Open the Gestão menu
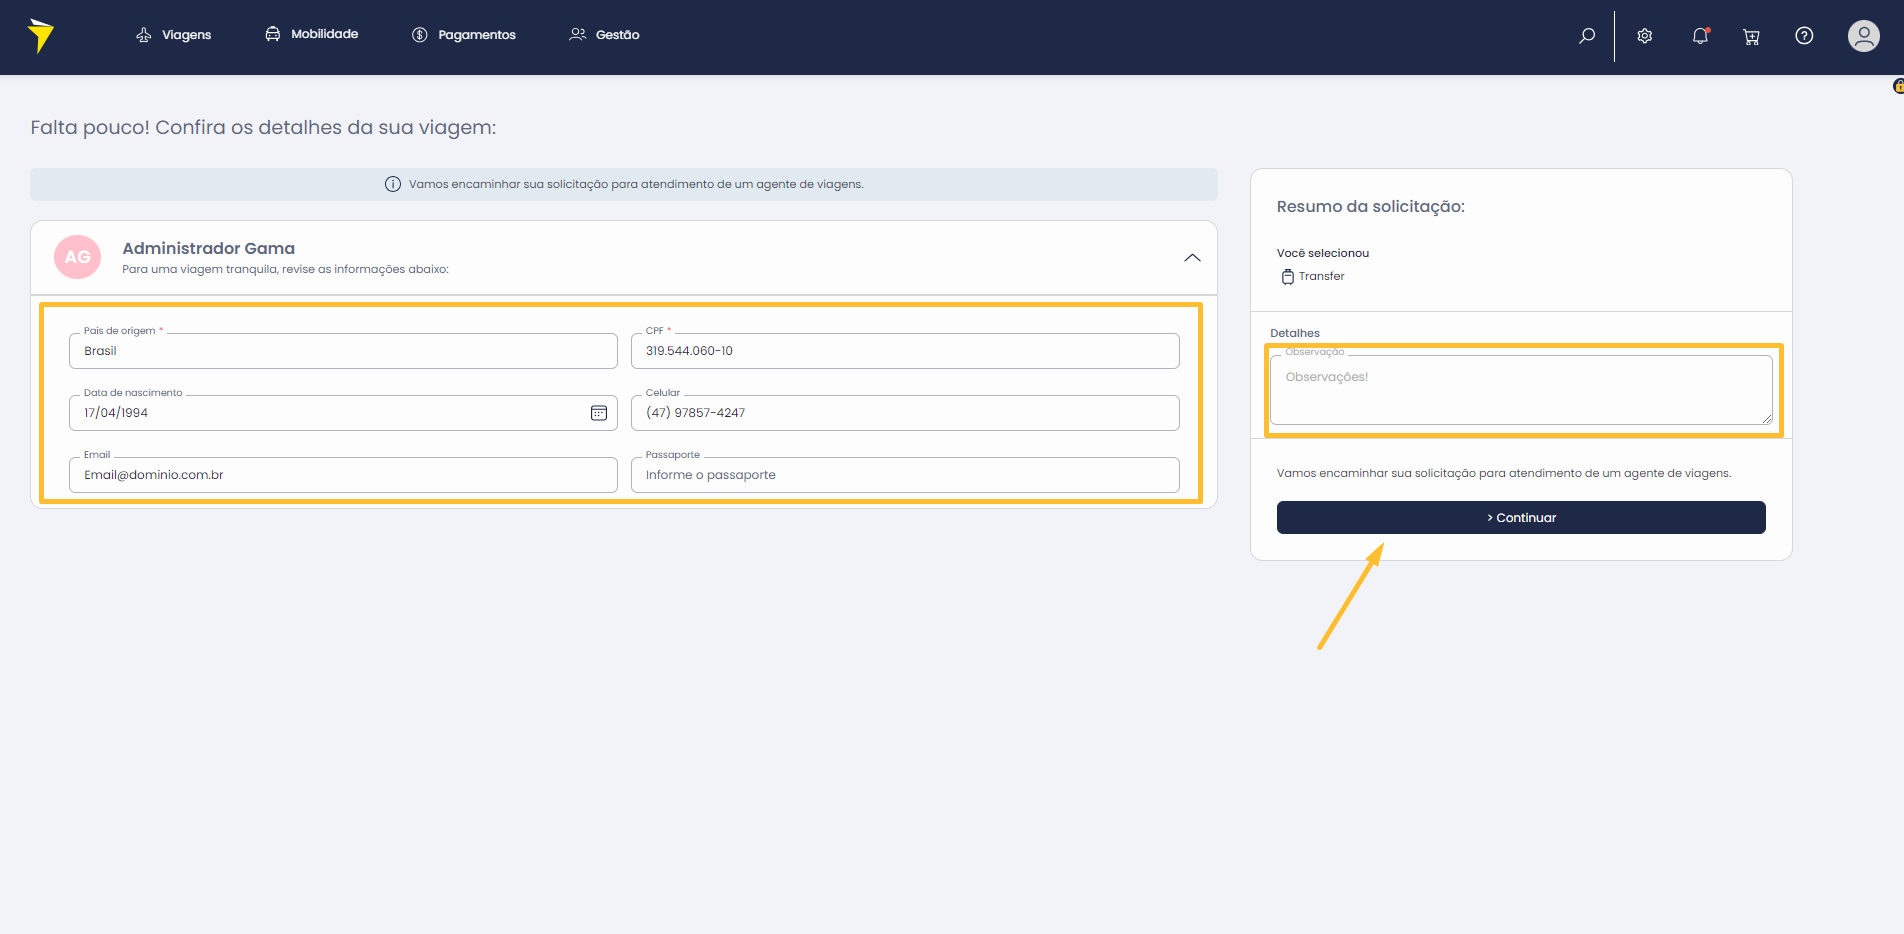 click(604, 35)
